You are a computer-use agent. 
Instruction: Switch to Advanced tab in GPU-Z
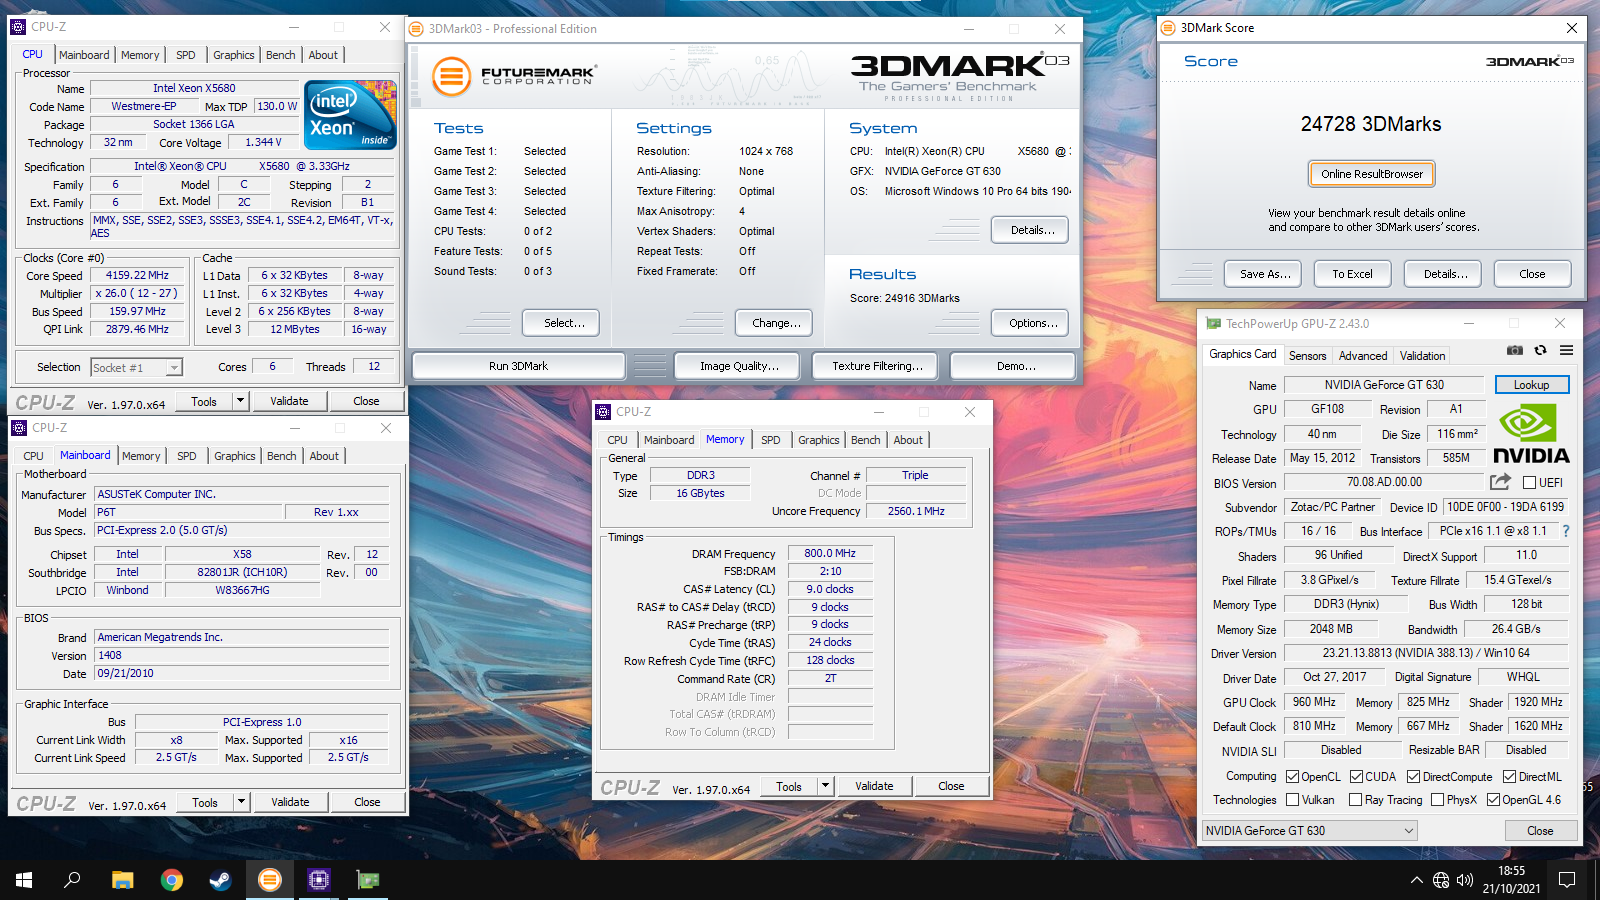[1363, 356]
